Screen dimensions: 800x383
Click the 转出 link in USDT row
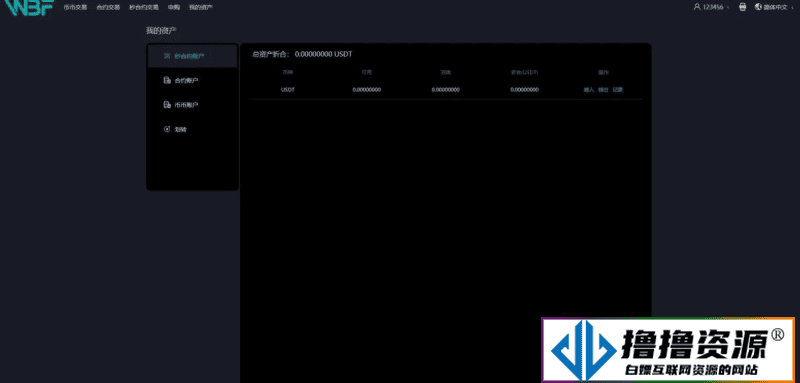[x=603, y=90]
